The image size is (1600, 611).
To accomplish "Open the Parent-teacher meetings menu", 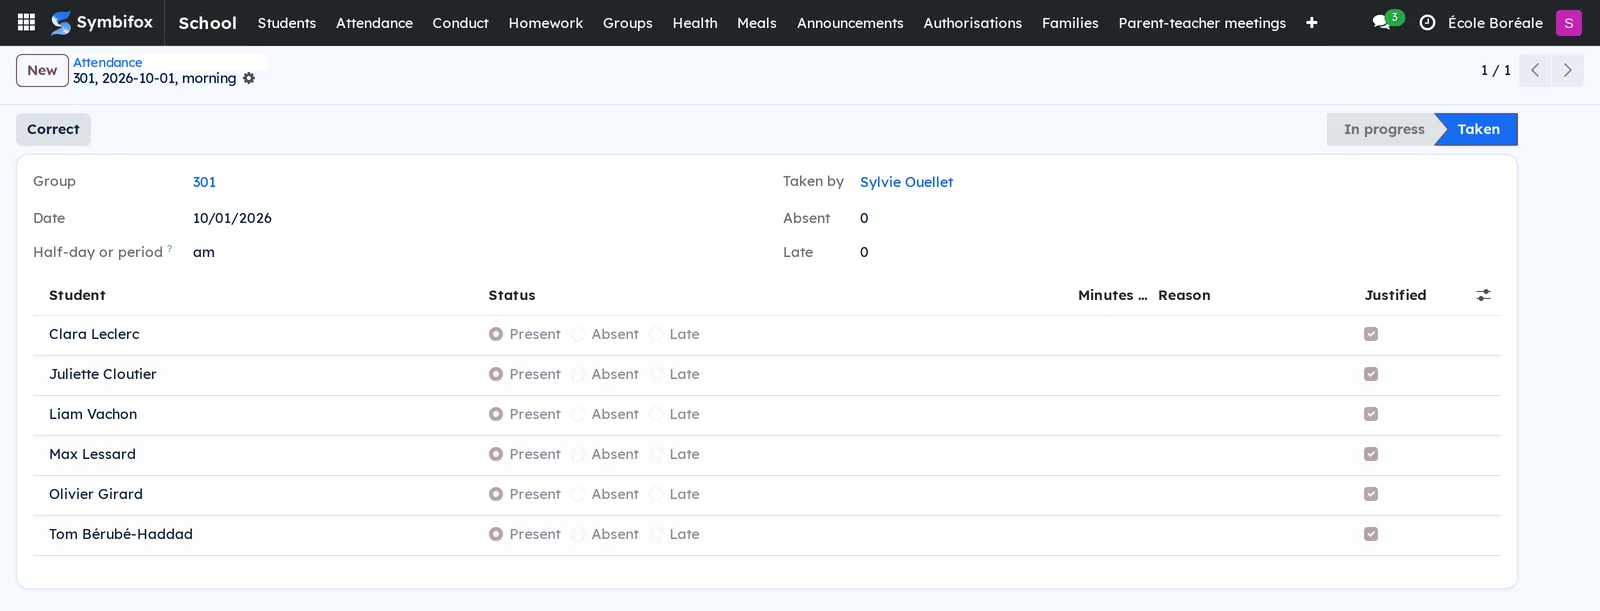I will pos(1202,22).
